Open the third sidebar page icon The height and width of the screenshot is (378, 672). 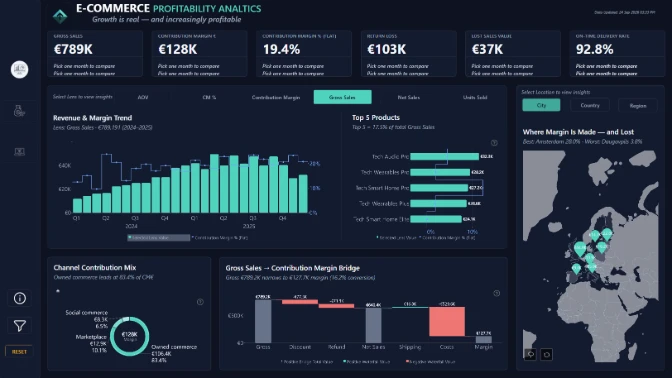(19, 152)
